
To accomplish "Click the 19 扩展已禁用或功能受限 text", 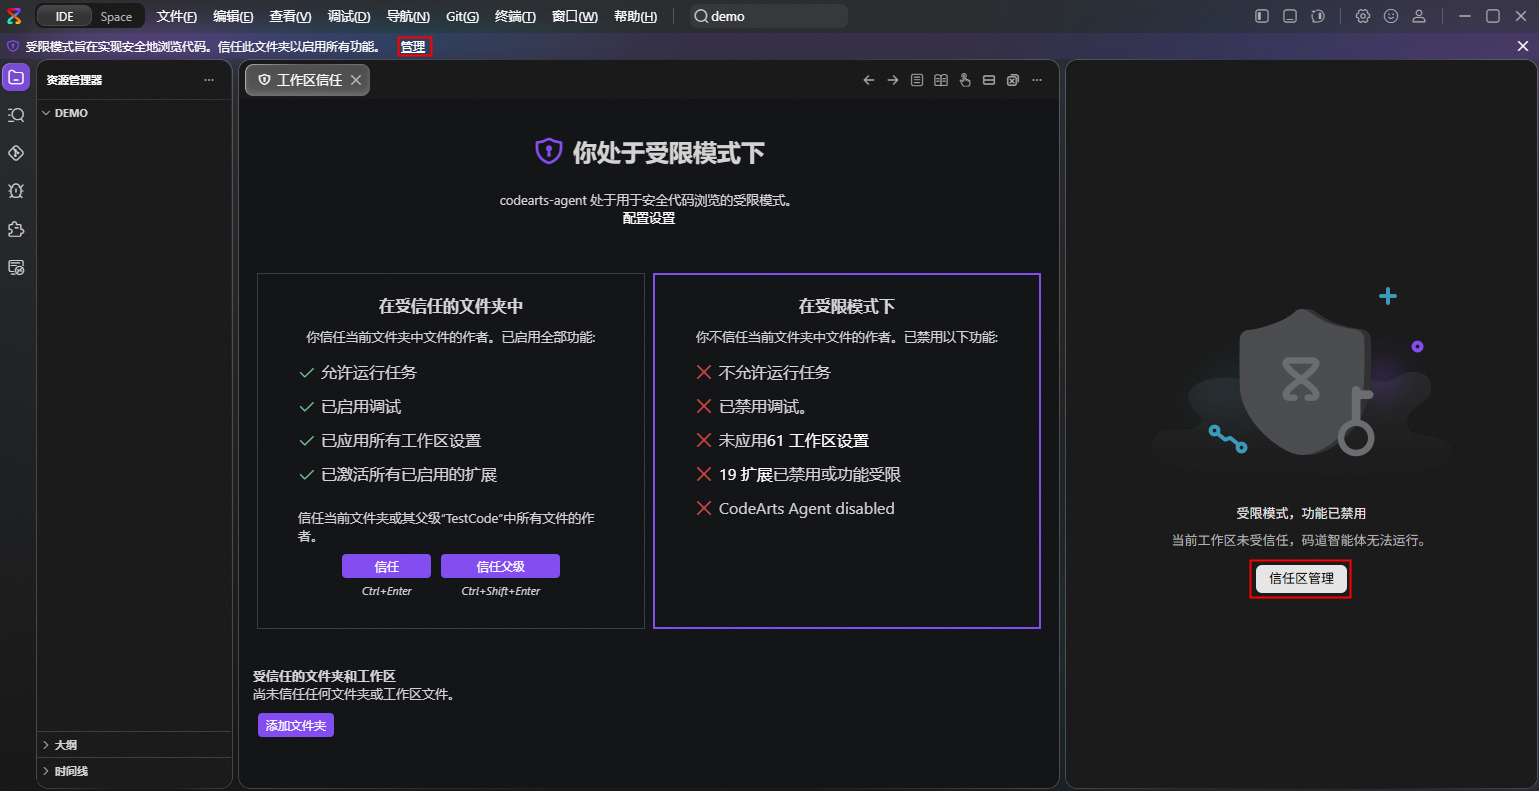I will click(810, 474).
